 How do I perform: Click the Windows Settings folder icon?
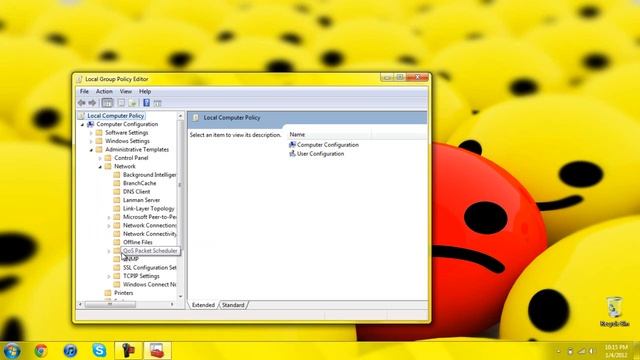pyautogui.click(x=99, y=141)
